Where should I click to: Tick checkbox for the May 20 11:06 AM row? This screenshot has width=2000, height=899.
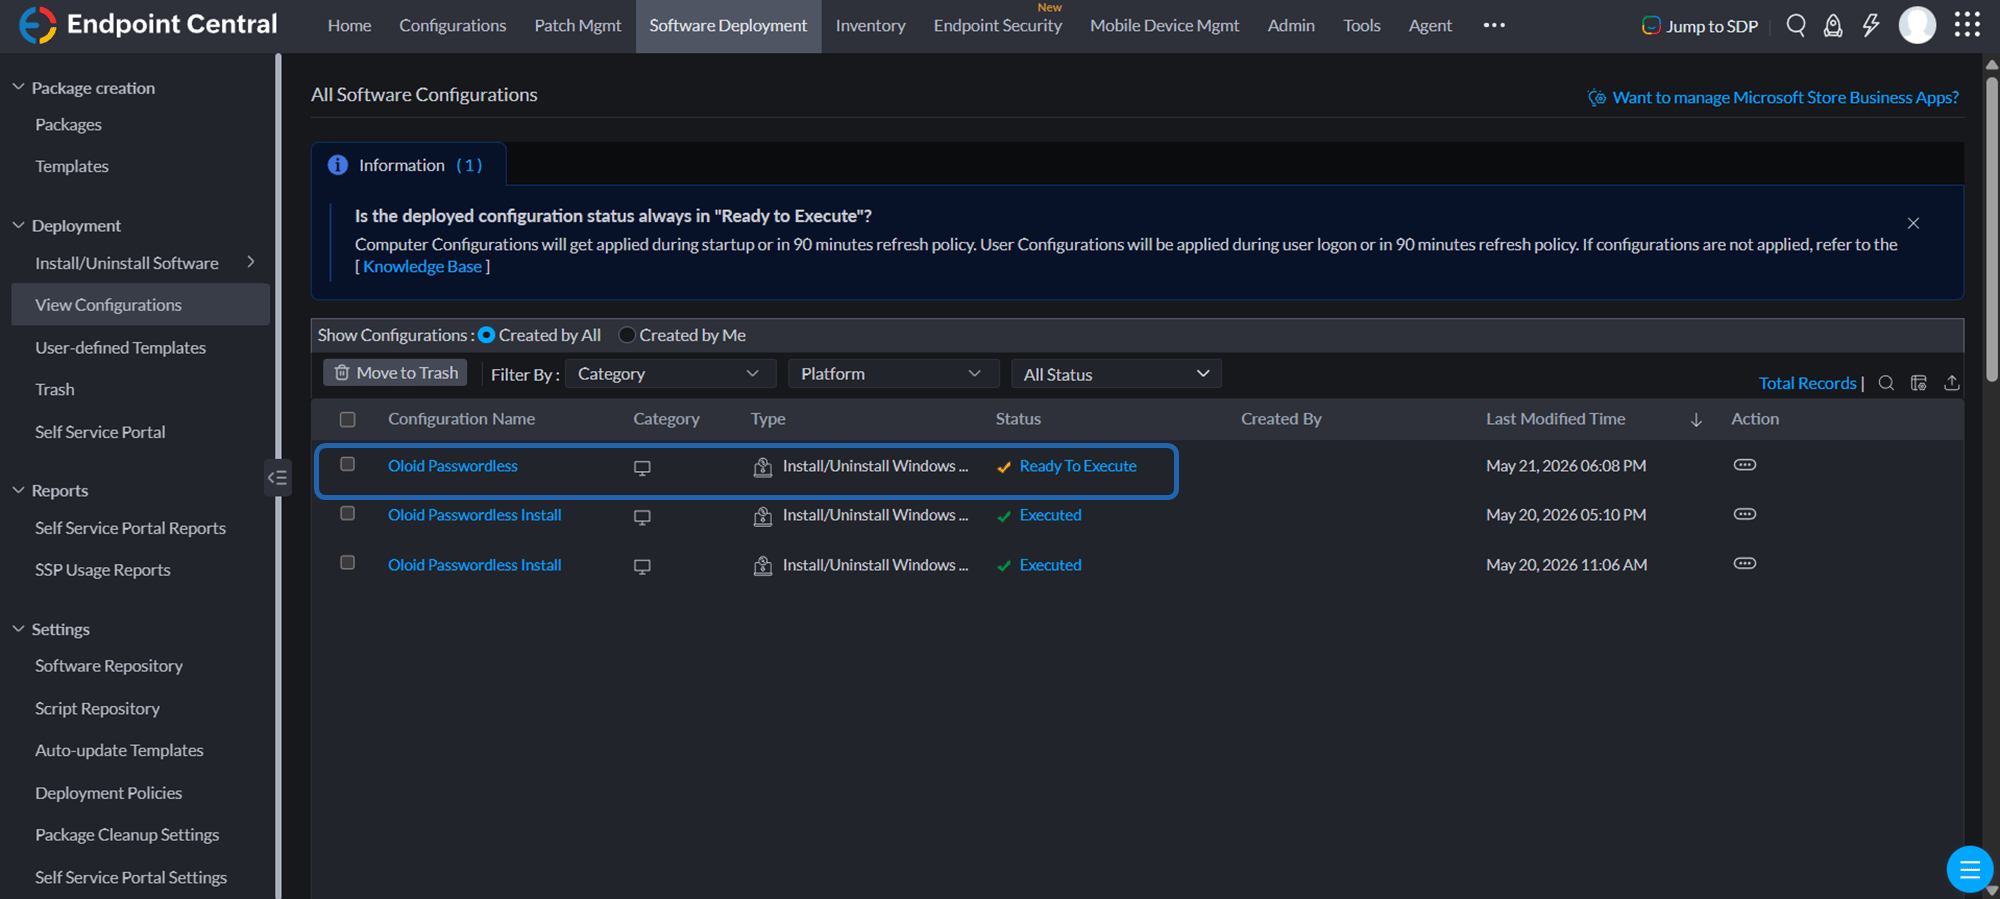click(x=348, y=563)
